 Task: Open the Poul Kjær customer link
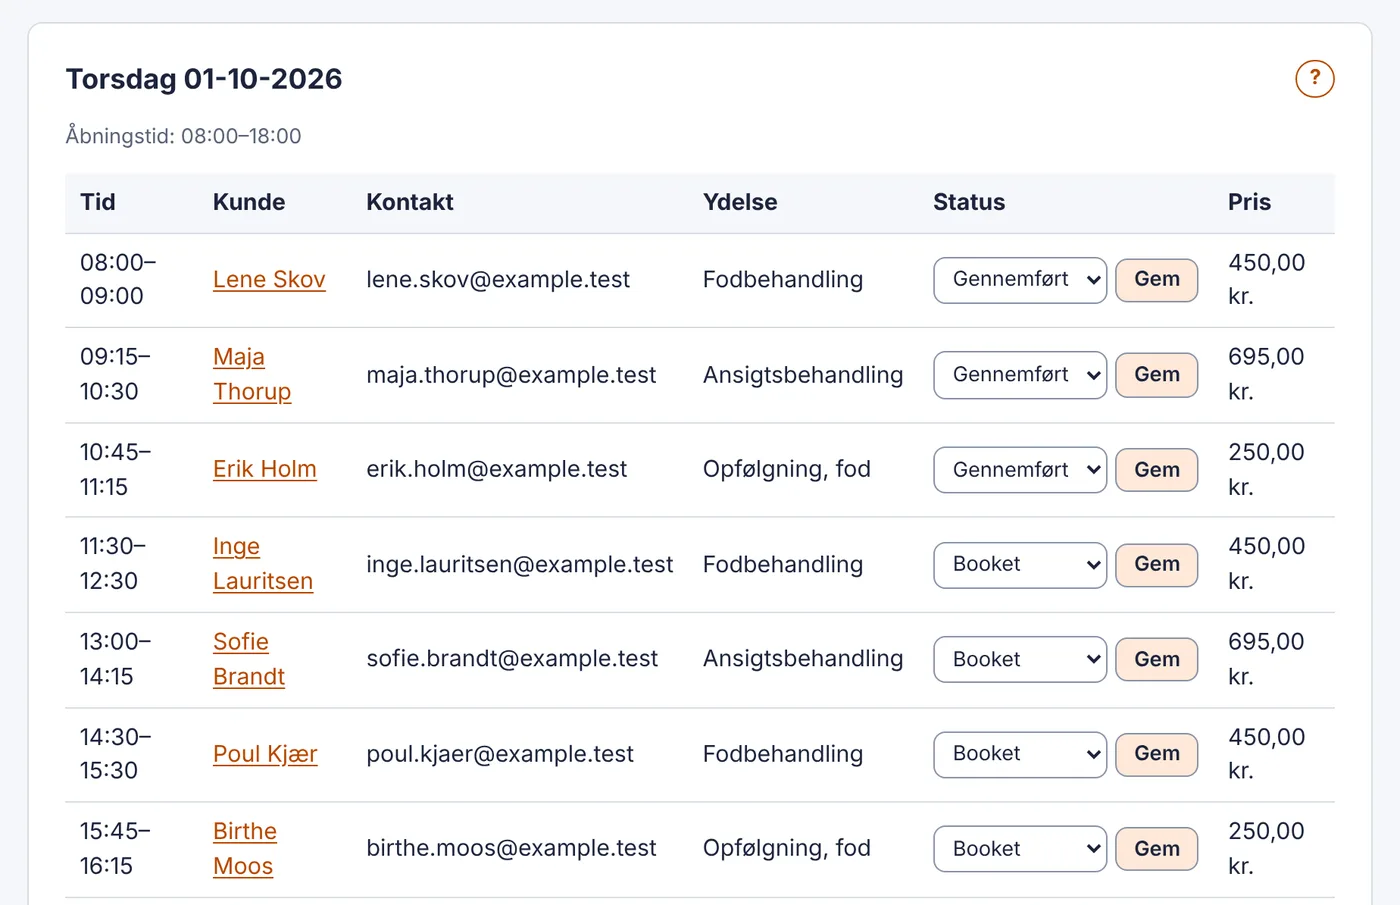click(x=265, y=754)
